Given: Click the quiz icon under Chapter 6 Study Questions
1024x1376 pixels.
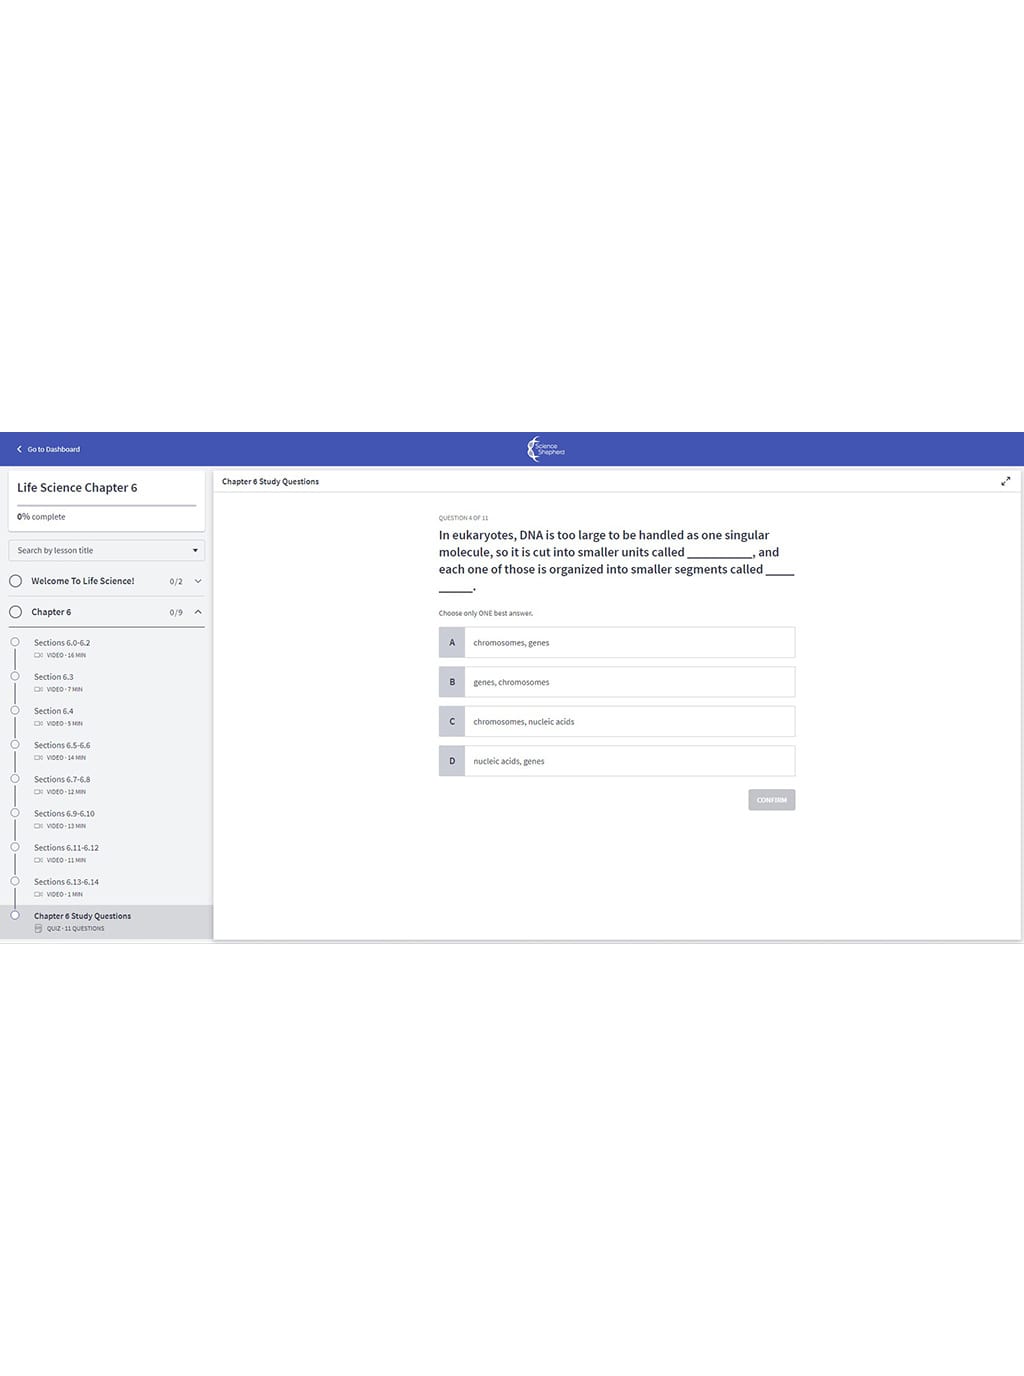Looking at the screenshot, I should coord(38,929).
